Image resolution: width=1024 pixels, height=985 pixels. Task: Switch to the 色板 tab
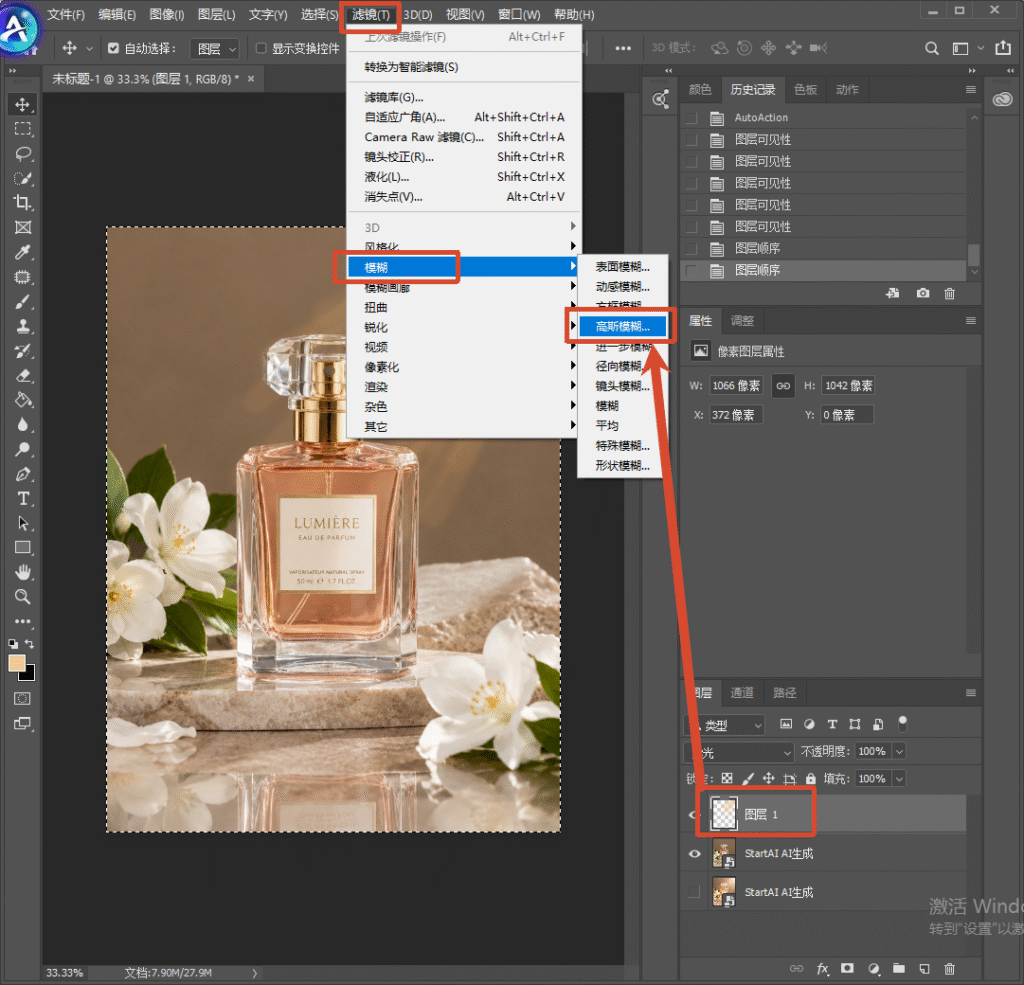(x=805, y=89)
